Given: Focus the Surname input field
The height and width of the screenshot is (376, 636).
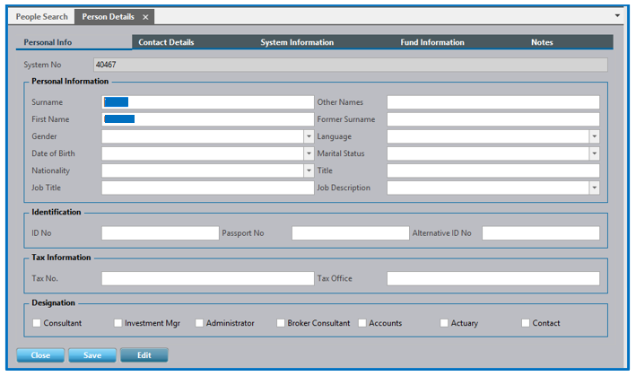Looking at the screenshot, I should [208, 102].
